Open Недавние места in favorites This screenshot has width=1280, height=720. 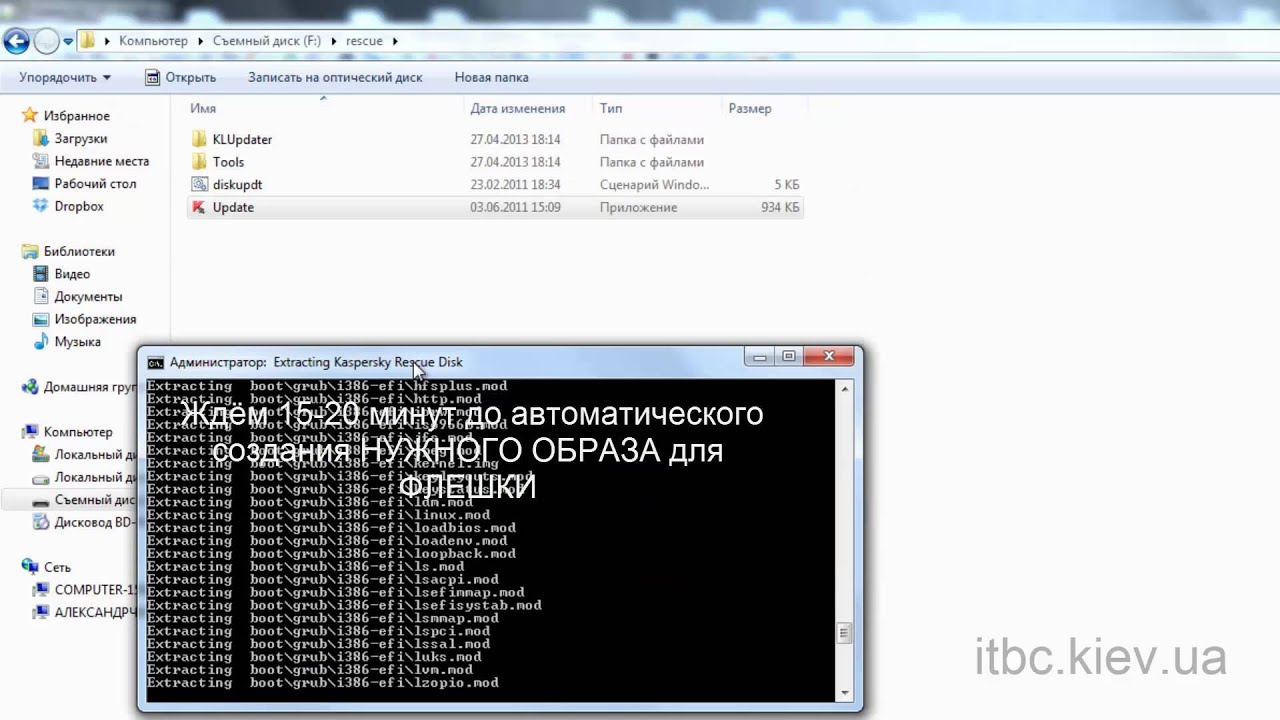click(101, 161)
